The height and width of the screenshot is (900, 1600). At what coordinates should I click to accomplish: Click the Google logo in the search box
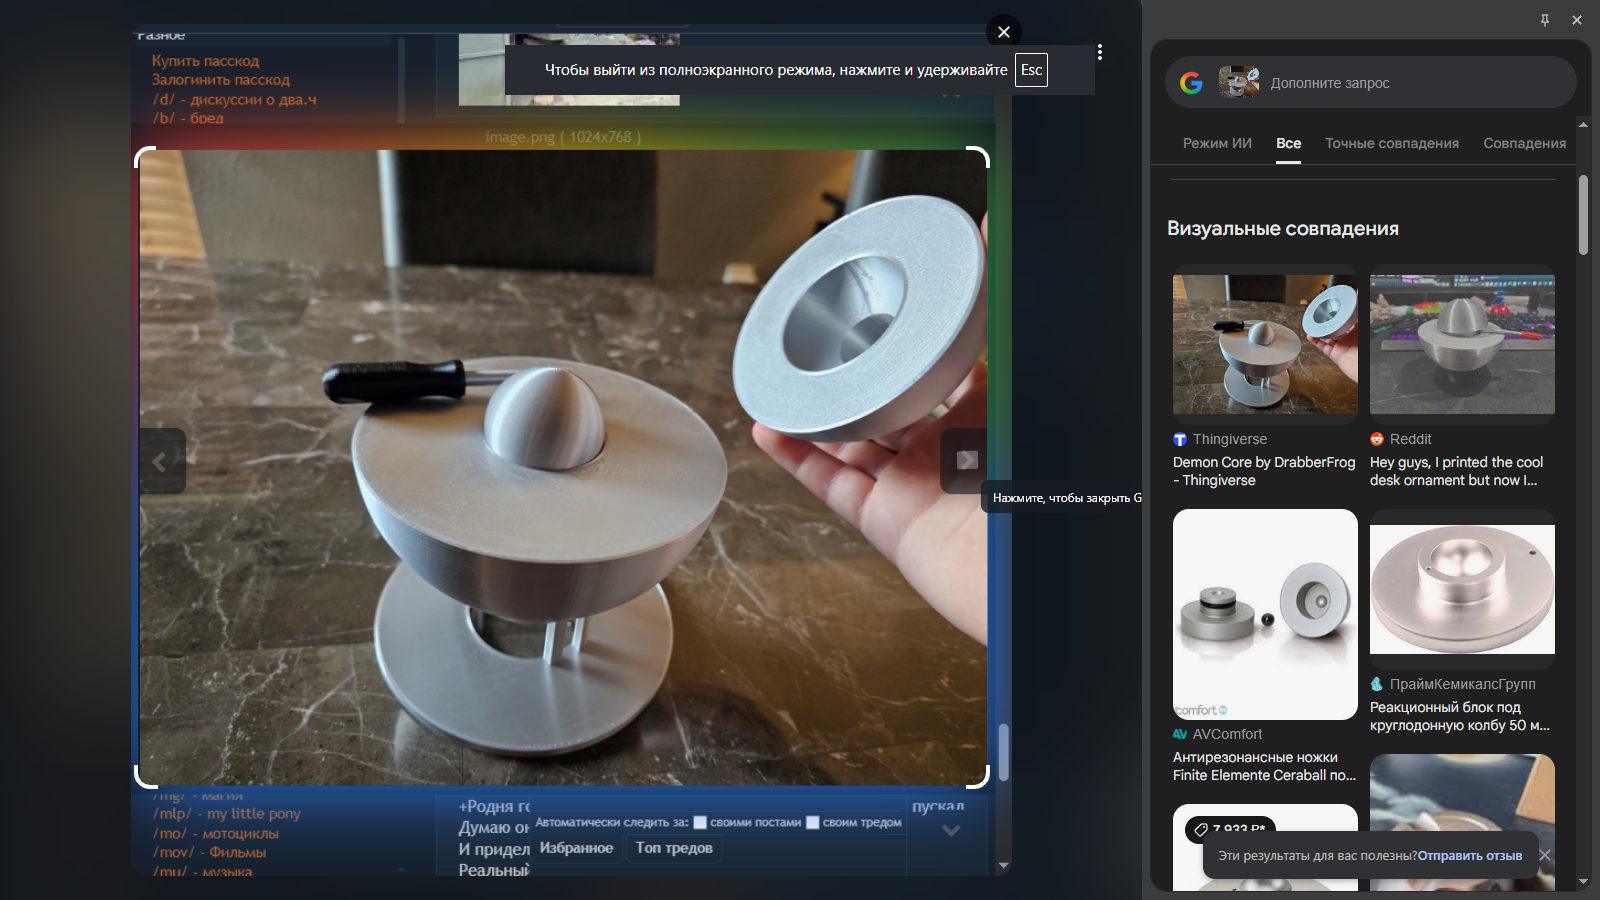coord(1191,83)
